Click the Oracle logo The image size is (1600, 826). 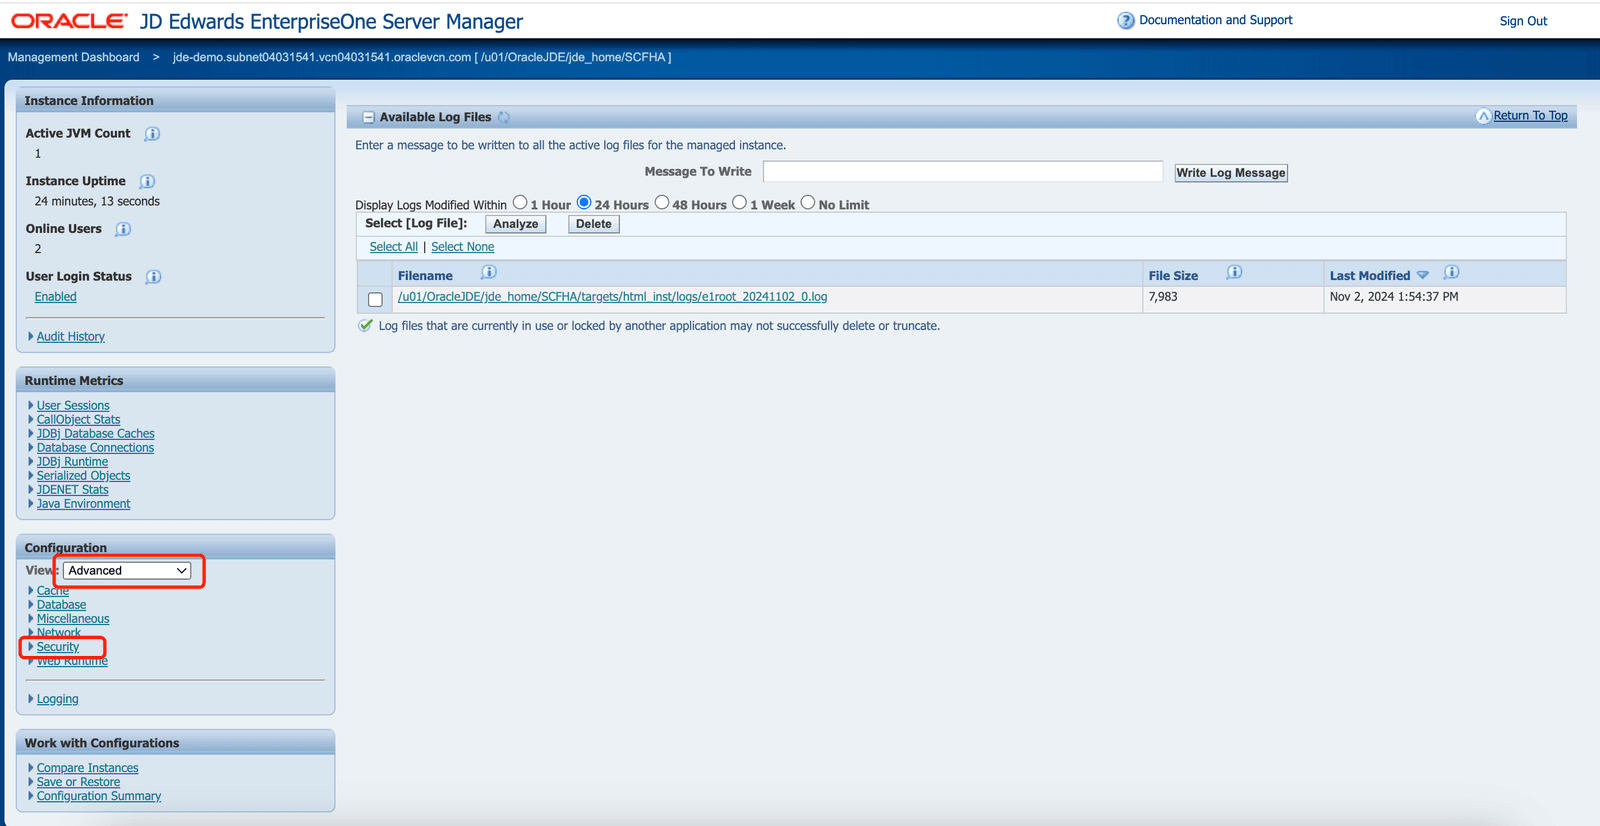69,20
